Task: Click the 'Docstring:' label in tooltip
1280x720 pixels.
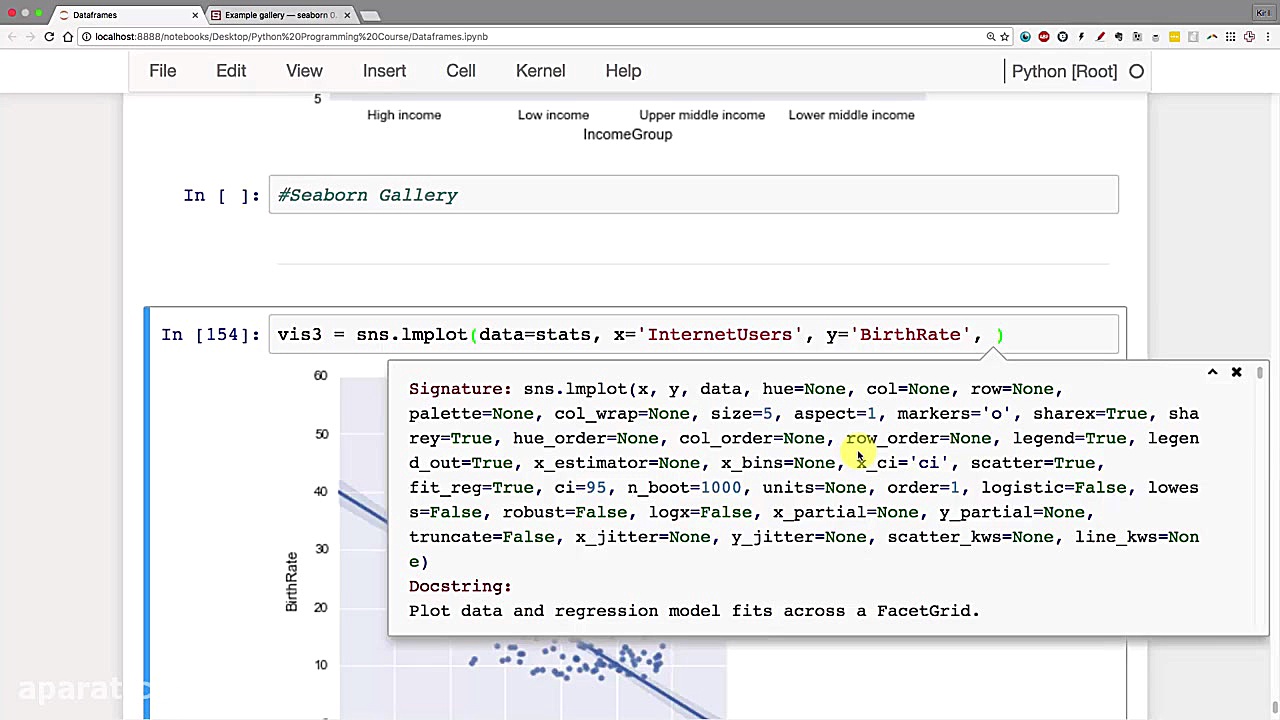Action: tap(460, 586)
